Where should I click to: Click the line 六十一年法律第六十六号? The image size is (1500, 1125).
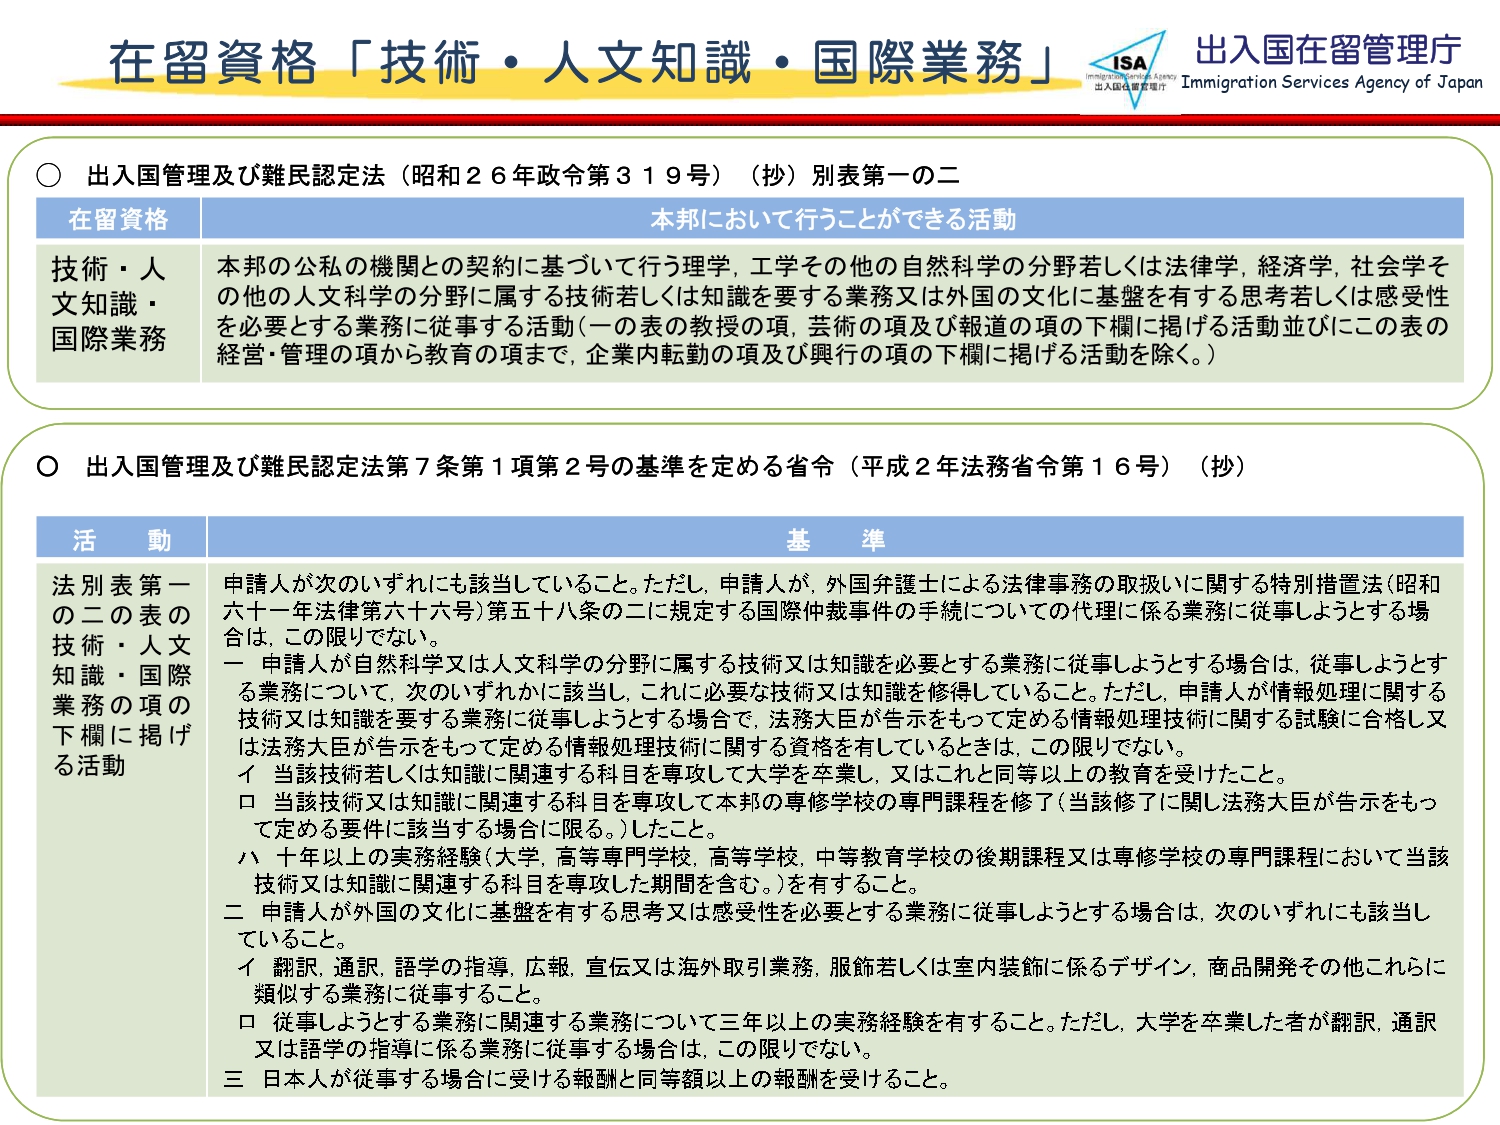coord(826,611)
